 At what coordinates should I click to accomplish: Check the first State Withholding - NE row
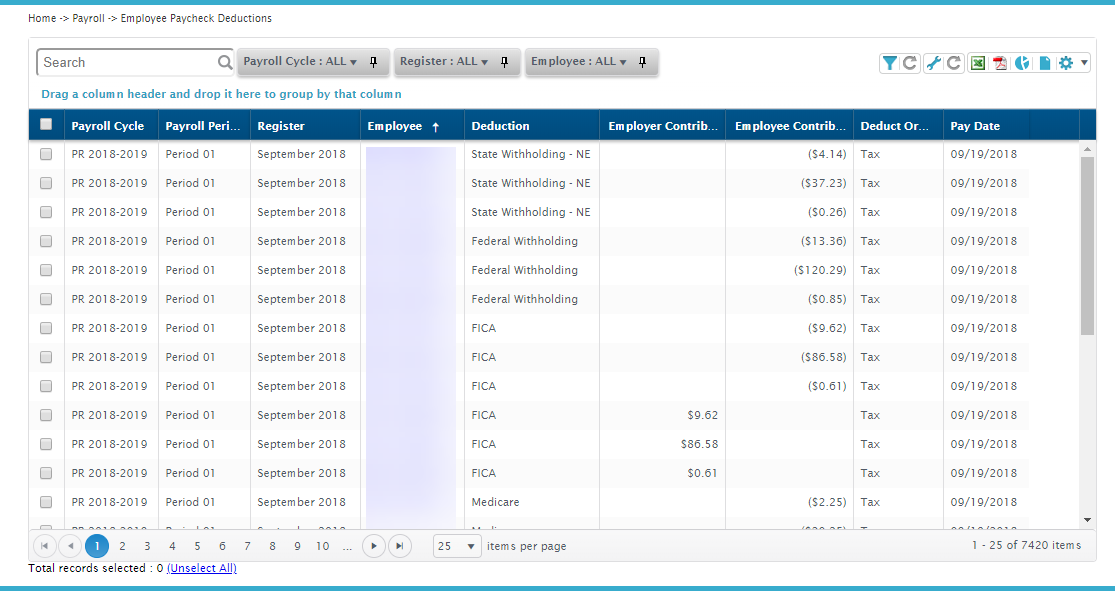coord(46,154)
